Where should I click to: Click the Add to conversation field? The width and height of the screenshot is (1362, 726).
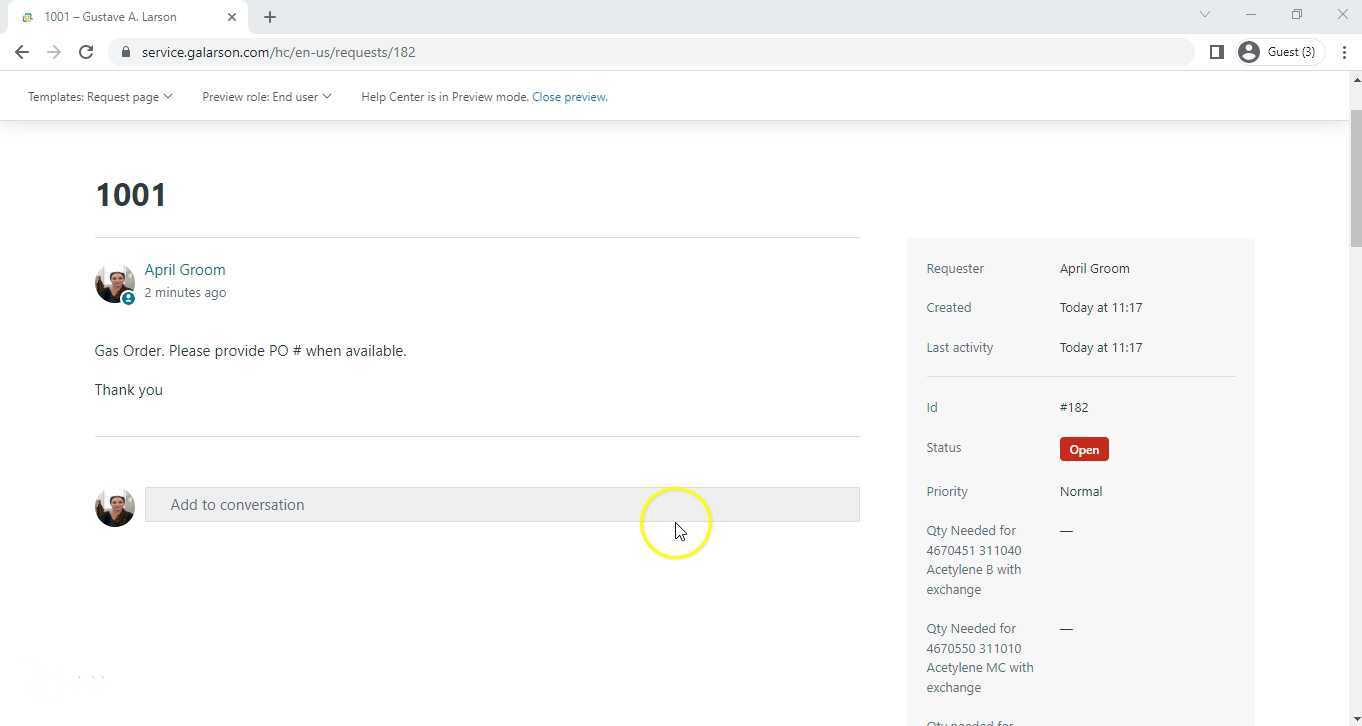(502, 505)
